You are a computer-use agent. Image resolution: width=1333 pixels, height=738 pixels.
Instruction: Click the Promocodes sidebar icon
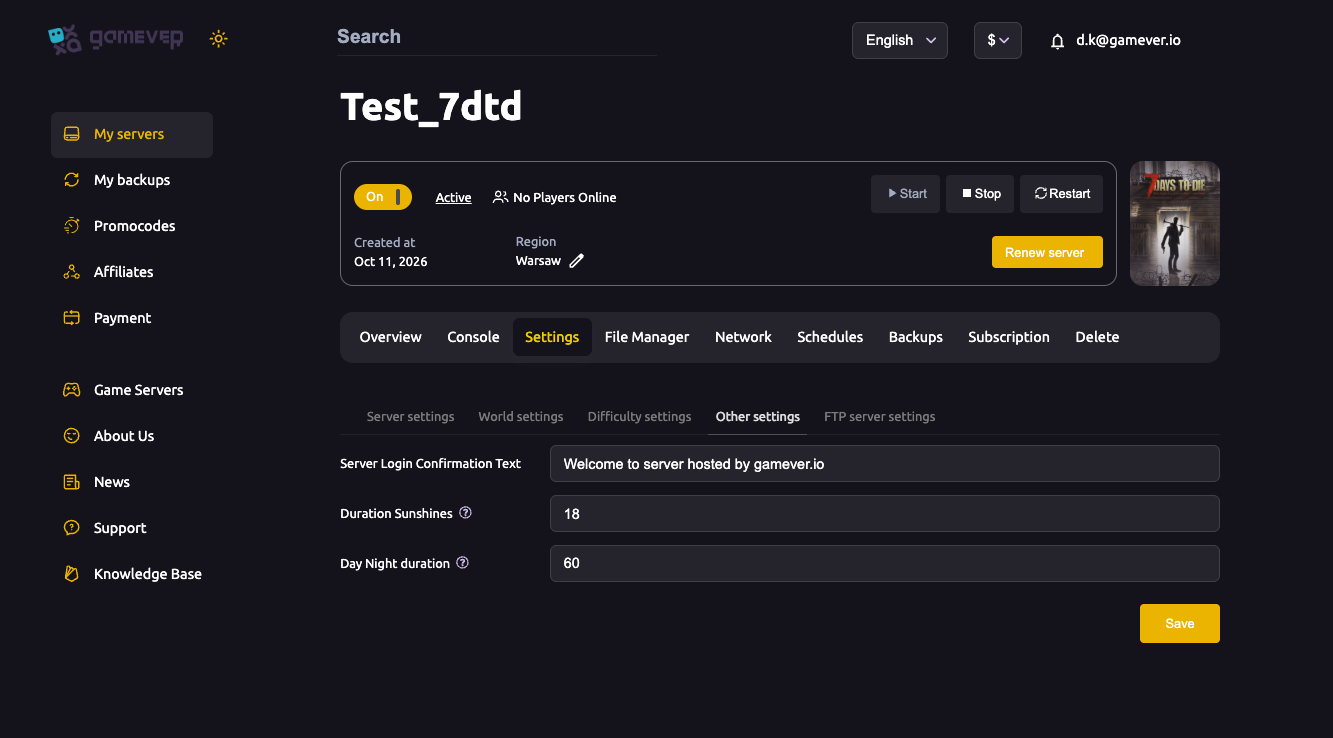click(x=71, y=226)
